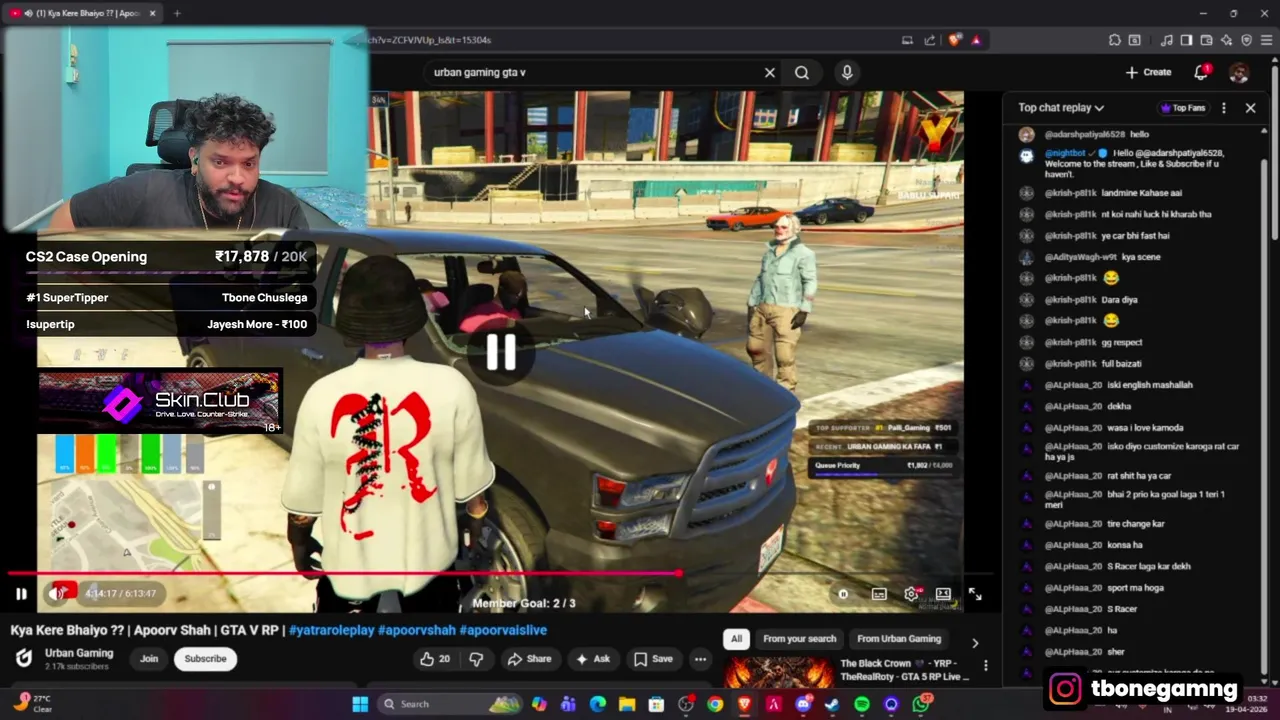The width and height of the screenshot is (1280, 720).
Task: Share the page URL from address bar
Action: 930,40
